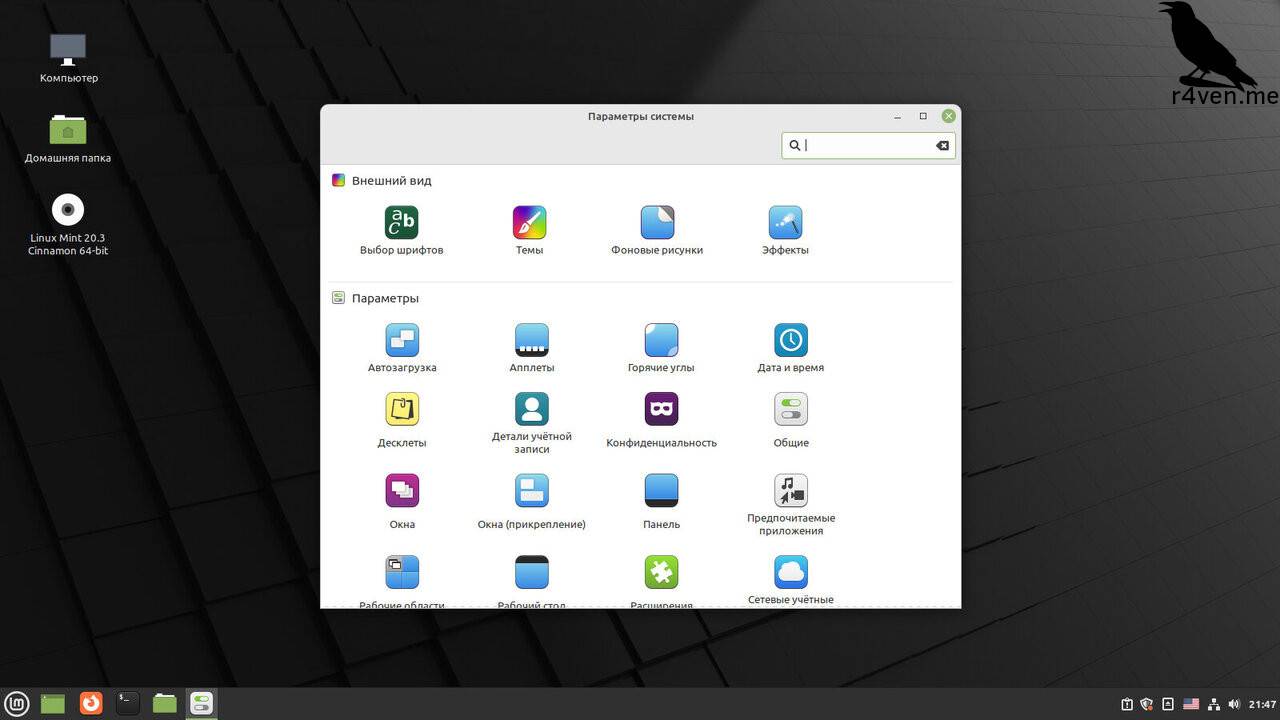Open Дата и время settings
Screen dimensions: 1280x720
pos(790,341)
